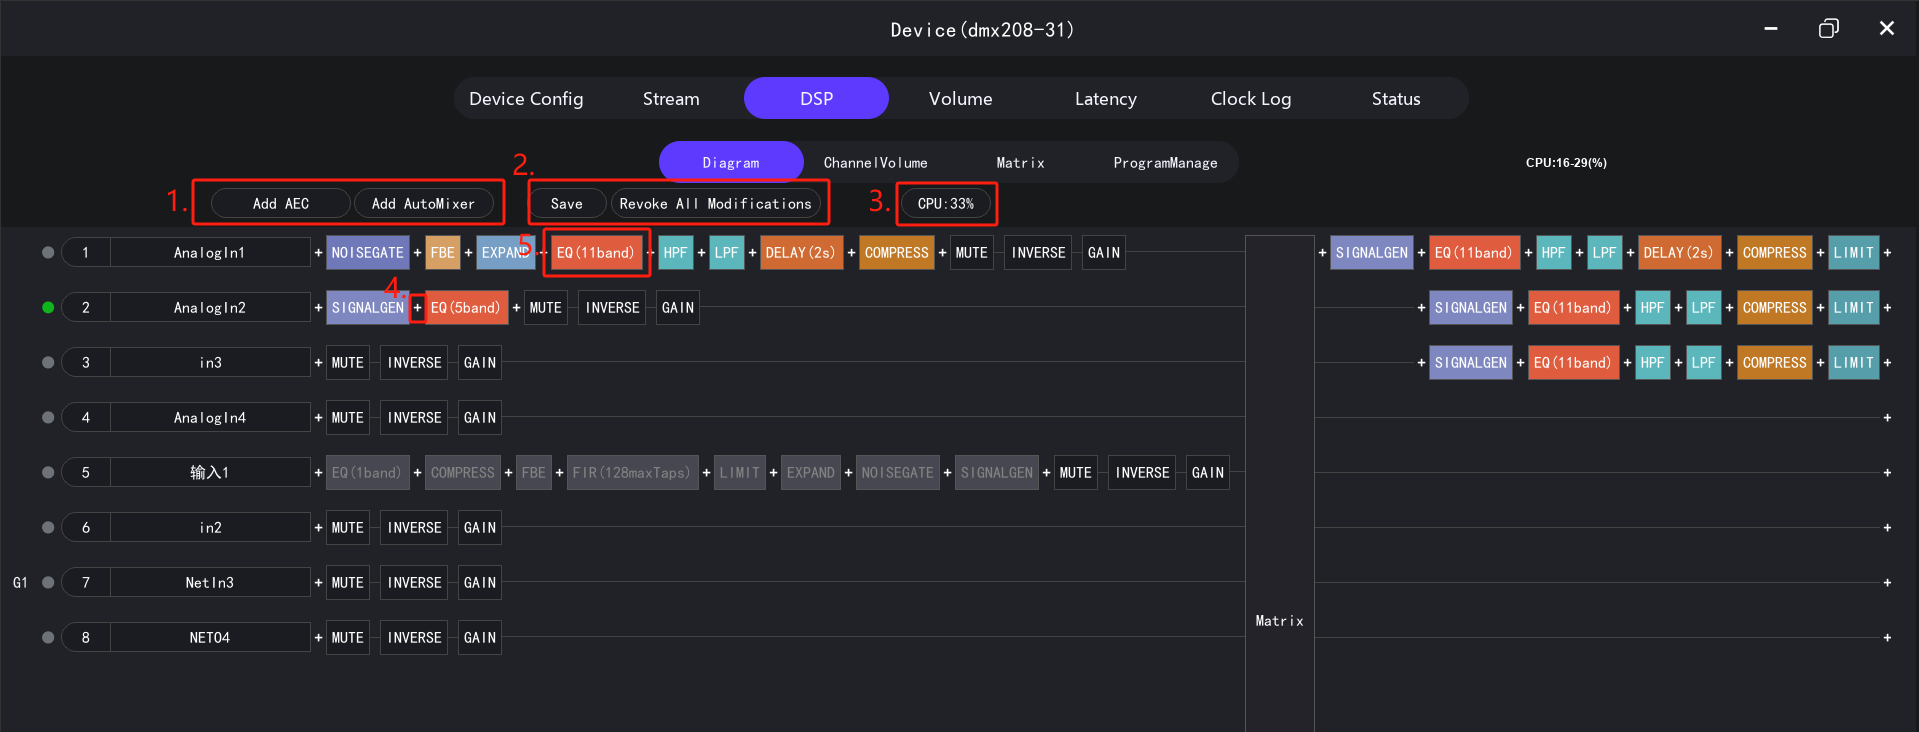Mute the NetIn3 channel
Image resolution: width=1919 pixels, height=732 pixels.
tap(347, 583)
